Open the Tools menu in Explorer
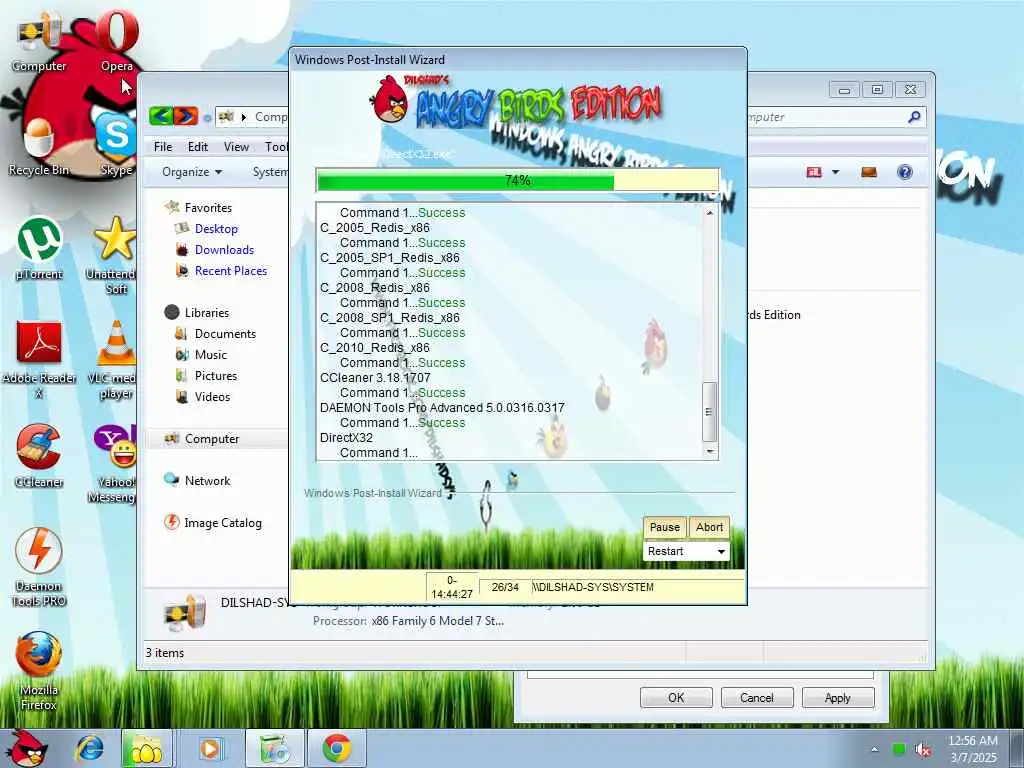 point(276,147)
